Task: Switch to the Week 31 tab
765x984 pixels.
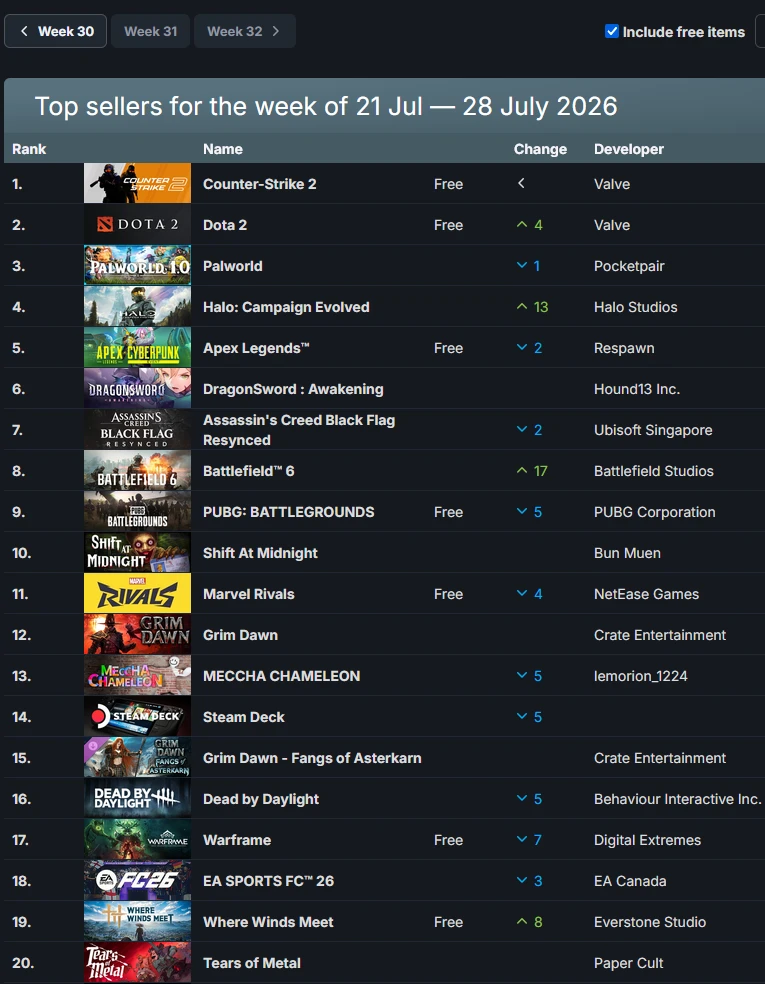Action: [x=151, y=31]
